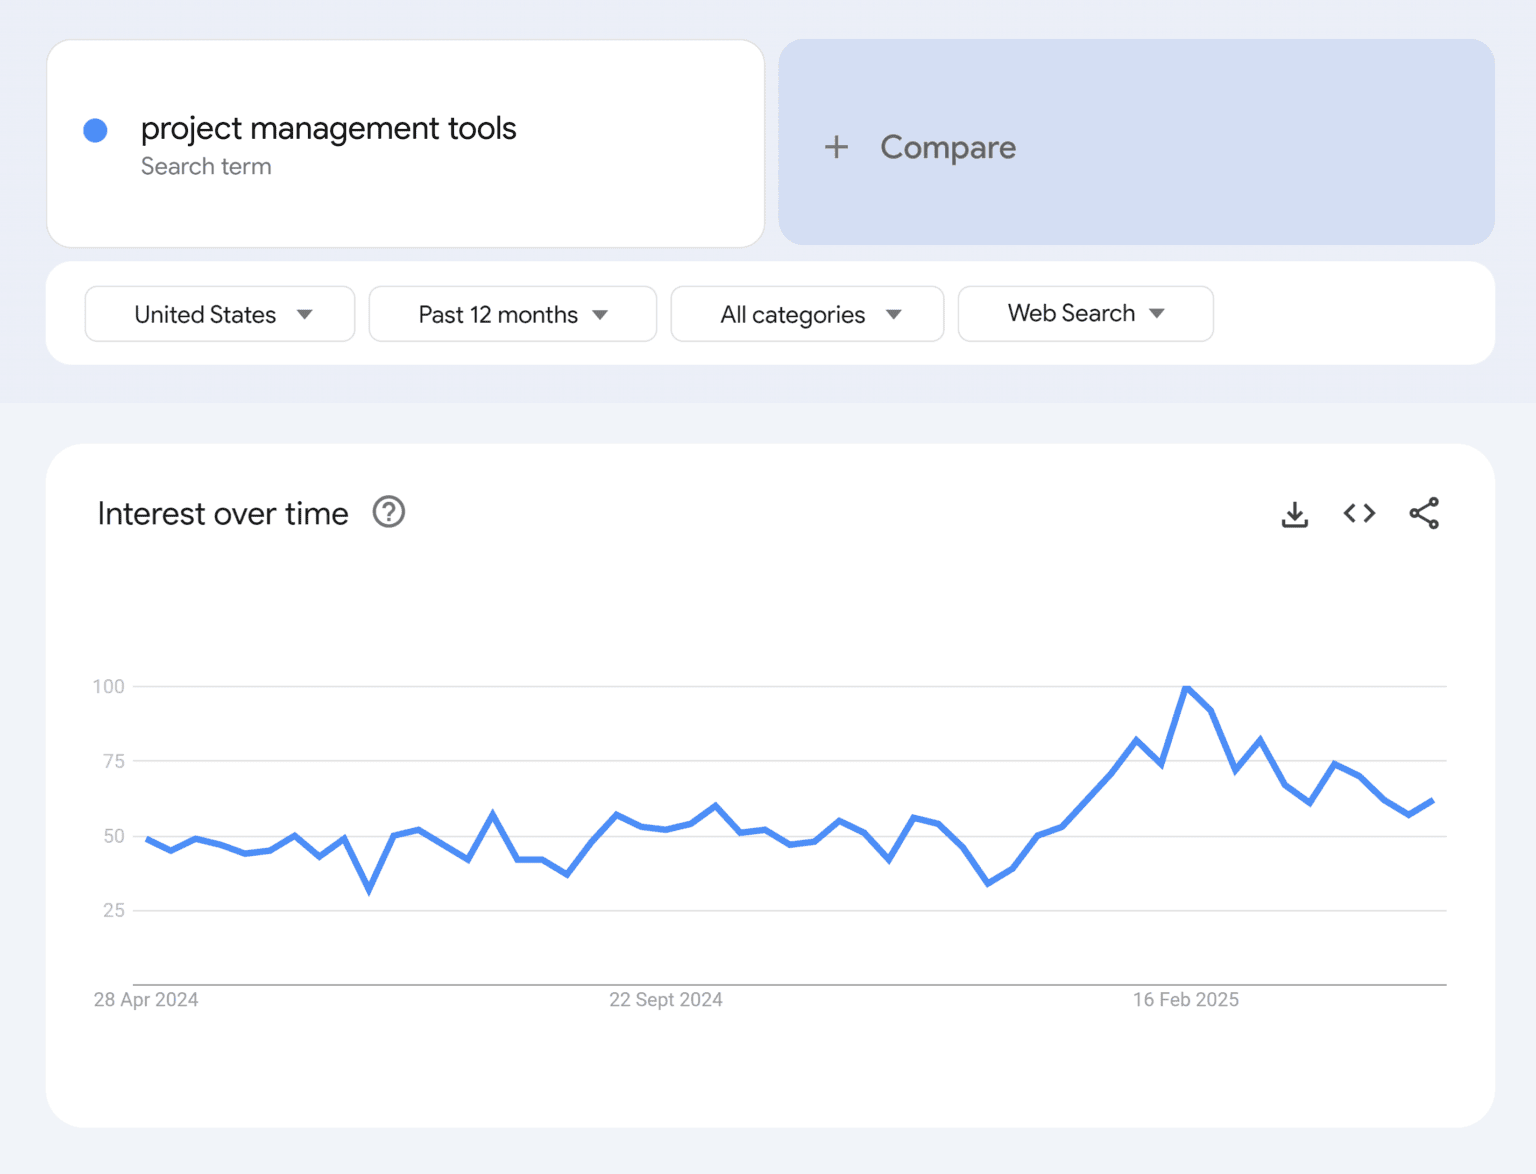Open the All categories selector
1536x1174 pixels.
pos(806,313)
